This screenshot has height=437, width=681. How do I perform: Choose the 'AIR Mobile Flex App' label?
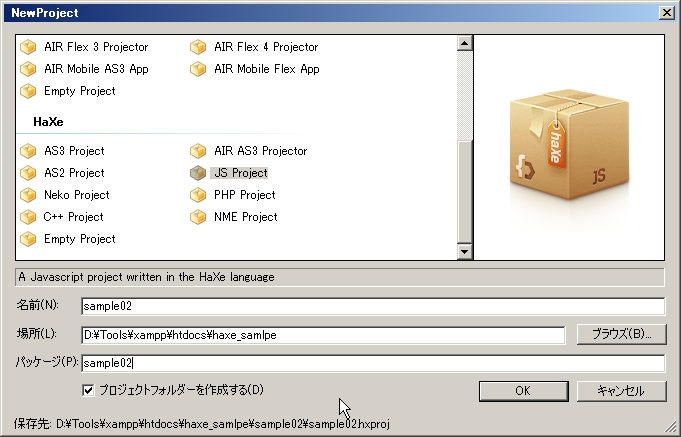(x=266, y=69)
